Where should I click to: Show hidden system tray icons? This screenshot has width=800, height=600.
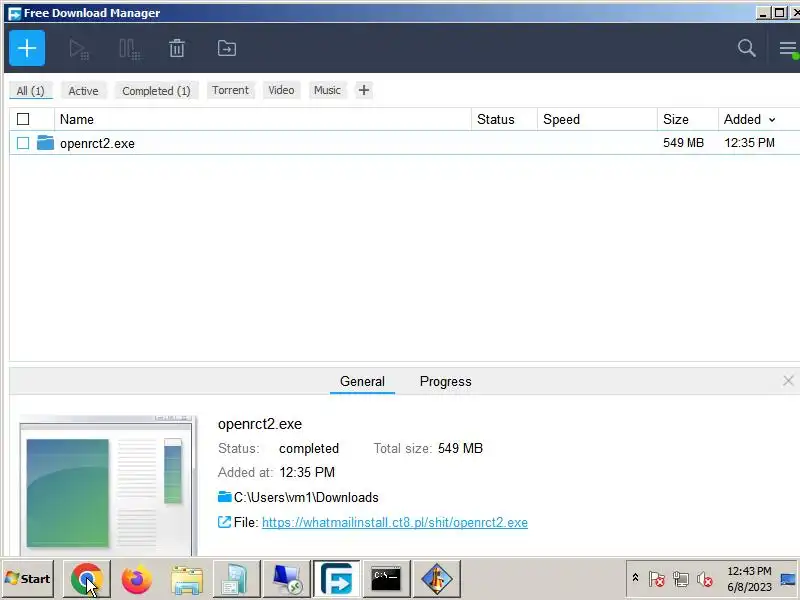coord(635,578)
